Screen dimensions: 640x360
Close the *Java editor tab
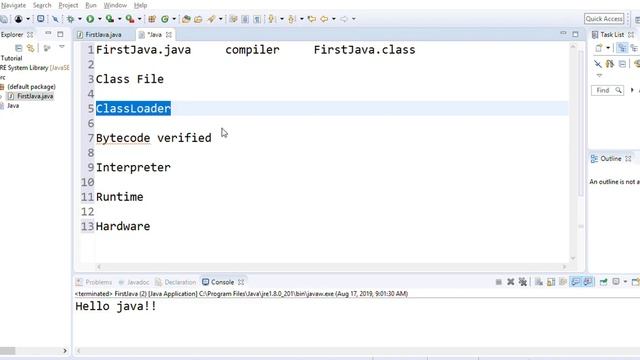coord(169,35)
